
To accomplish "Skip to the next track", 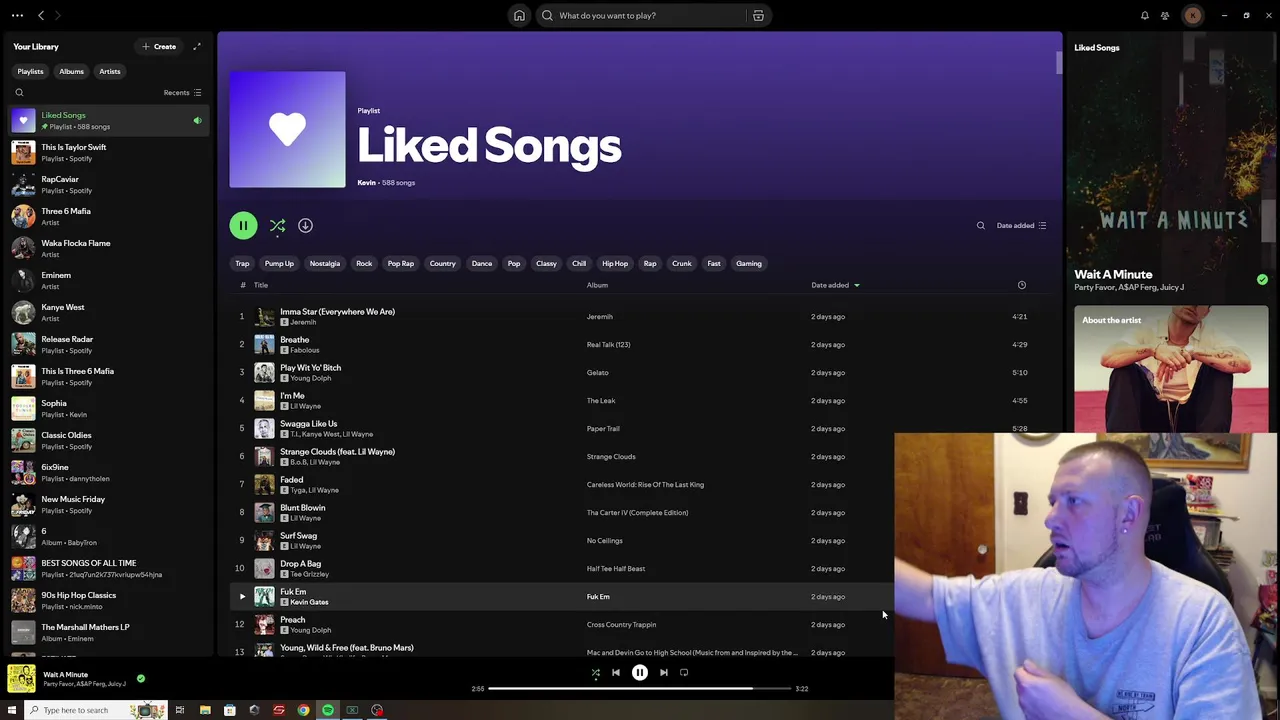I will [x=663, y=672].
